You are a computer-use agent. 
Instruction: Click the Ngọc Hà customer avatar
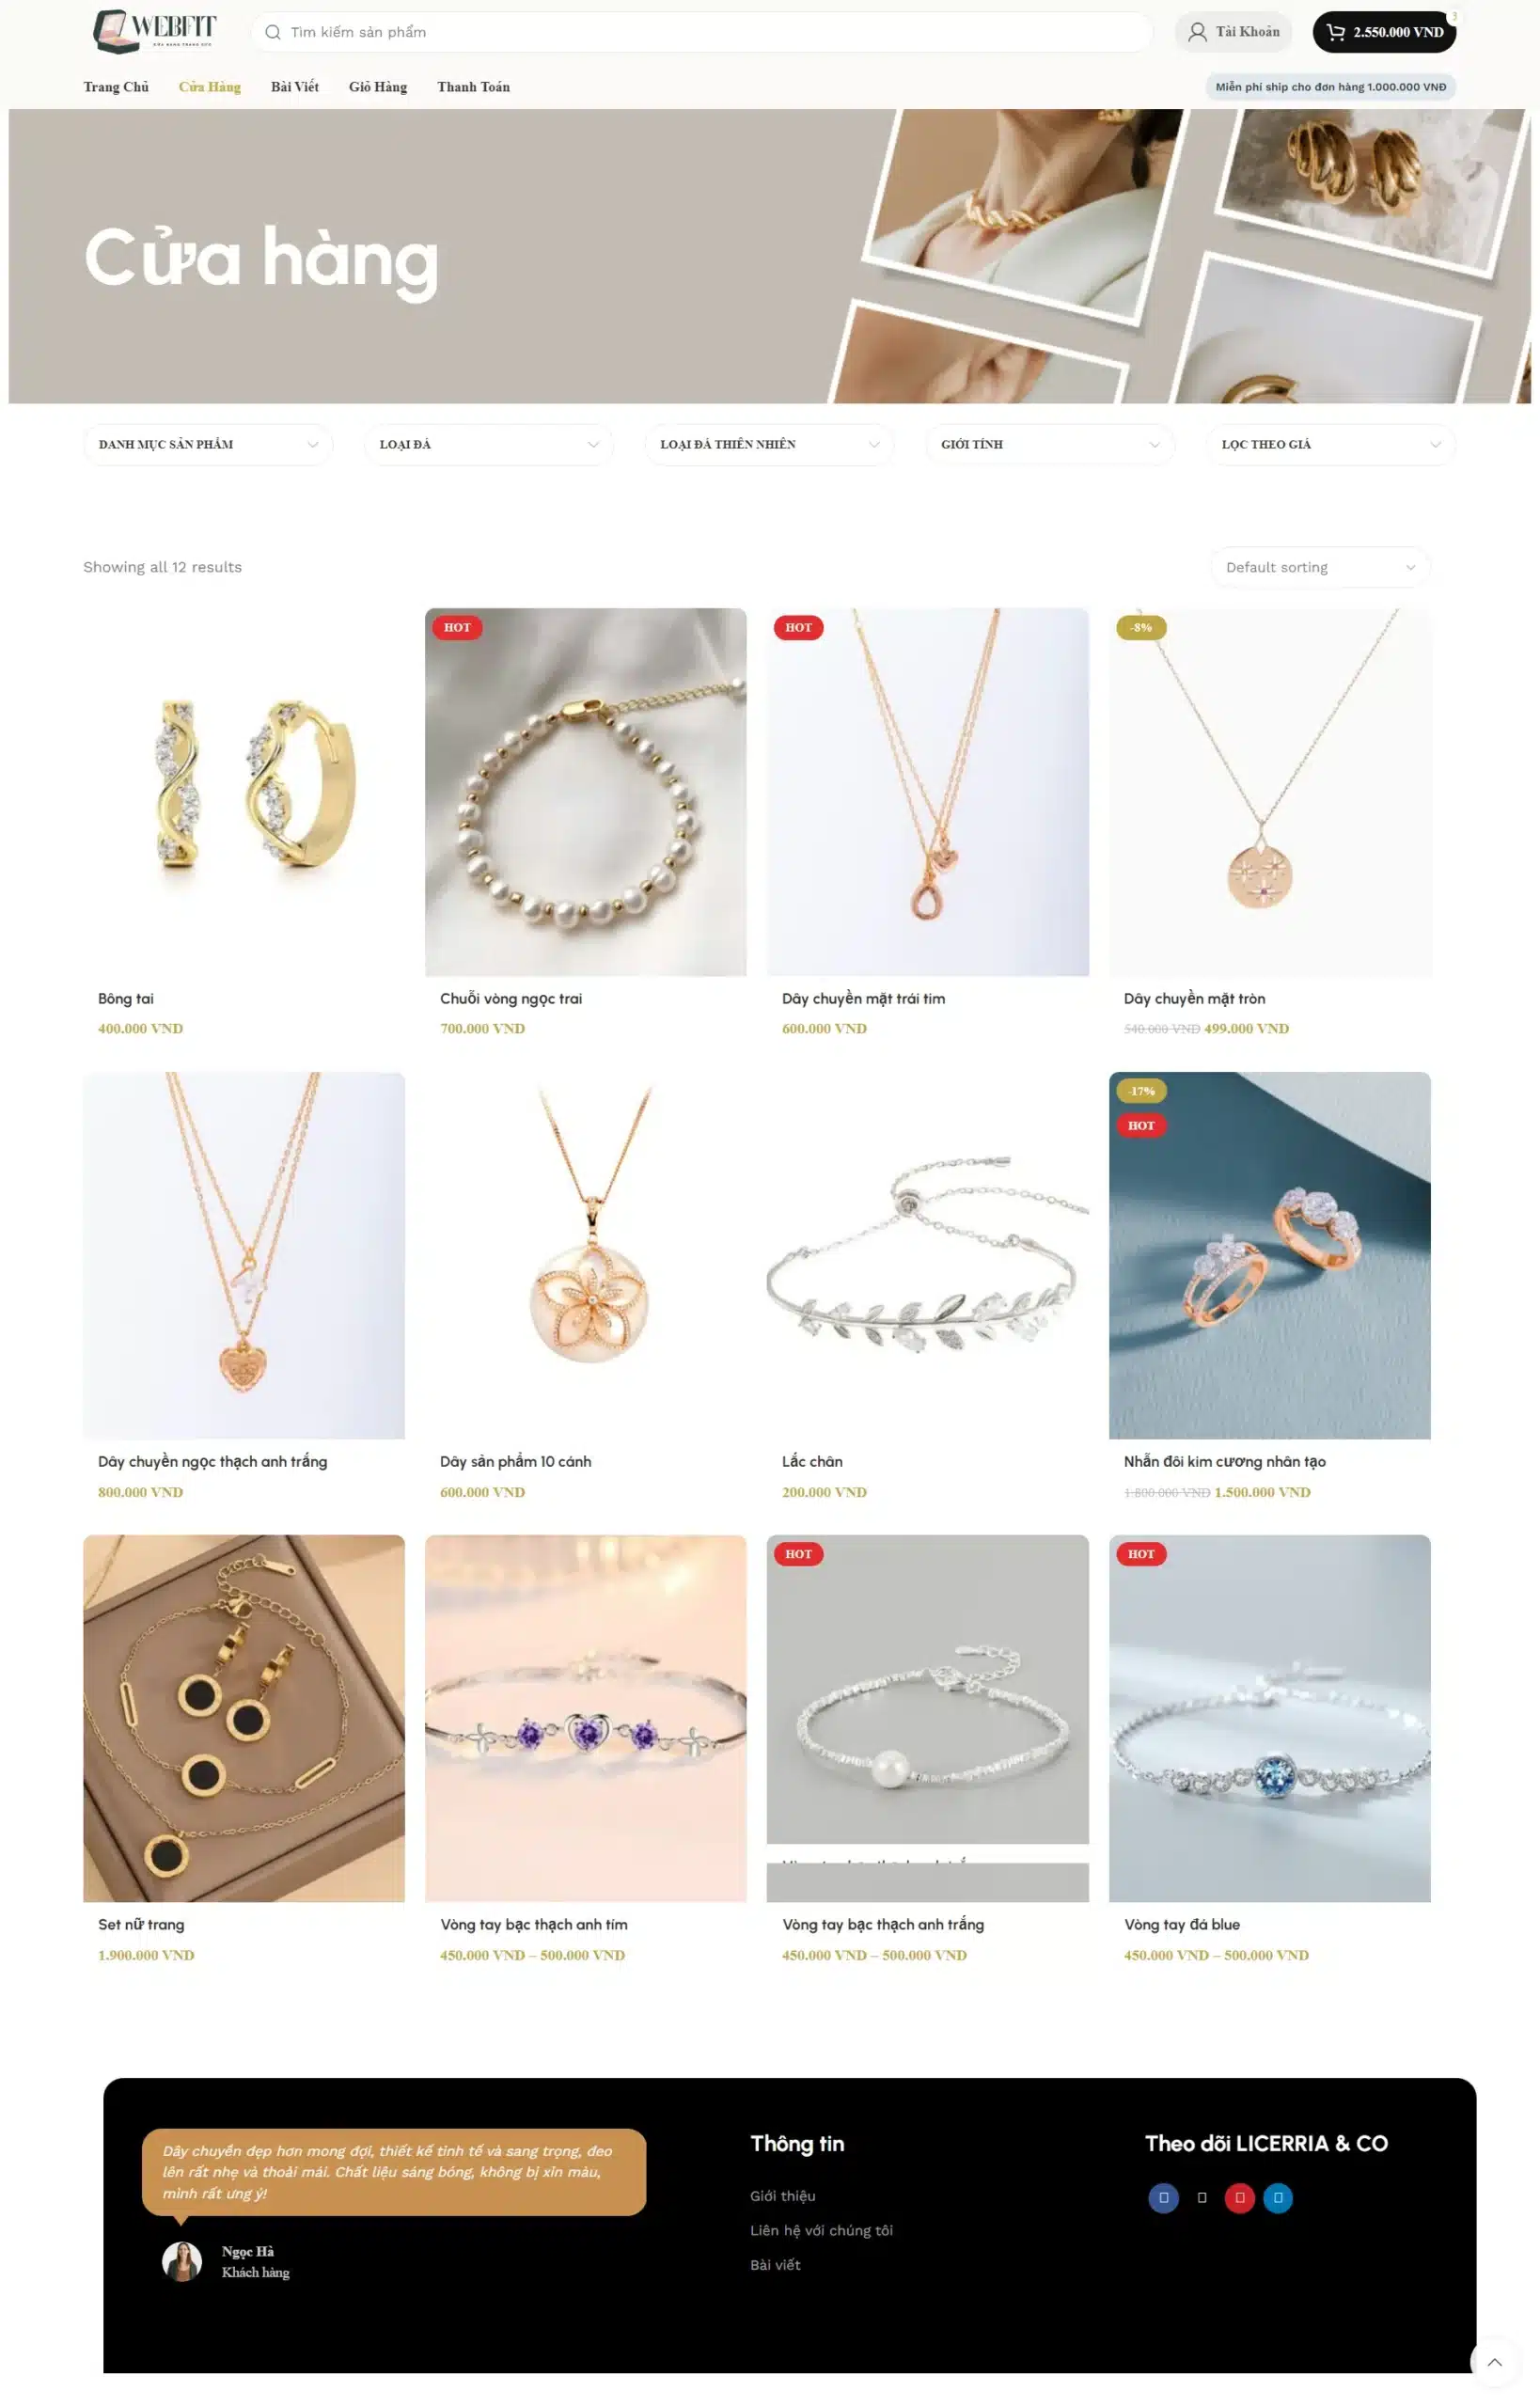182,2260
